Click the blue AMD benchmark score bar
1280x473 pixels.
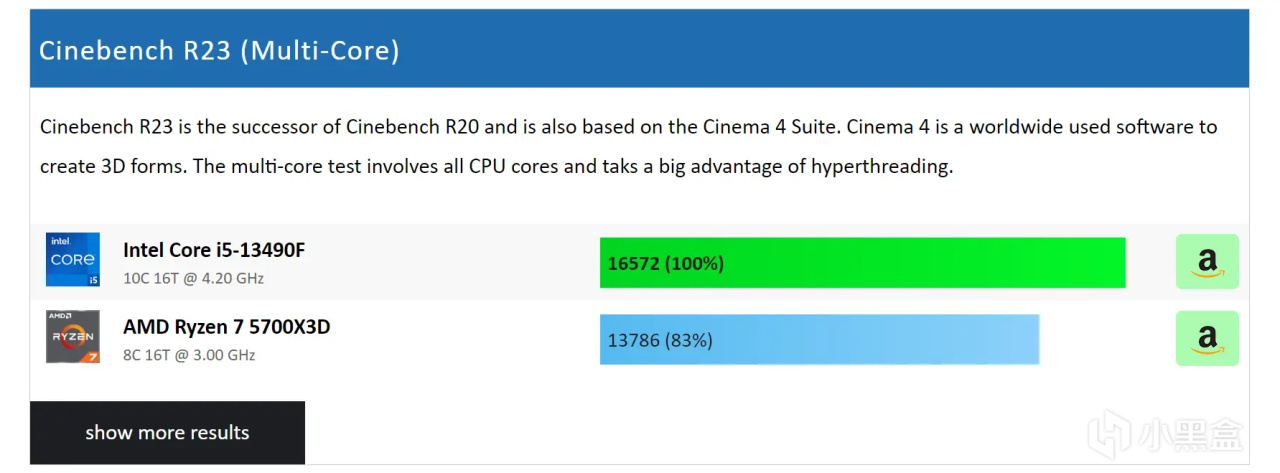(819, 340)
